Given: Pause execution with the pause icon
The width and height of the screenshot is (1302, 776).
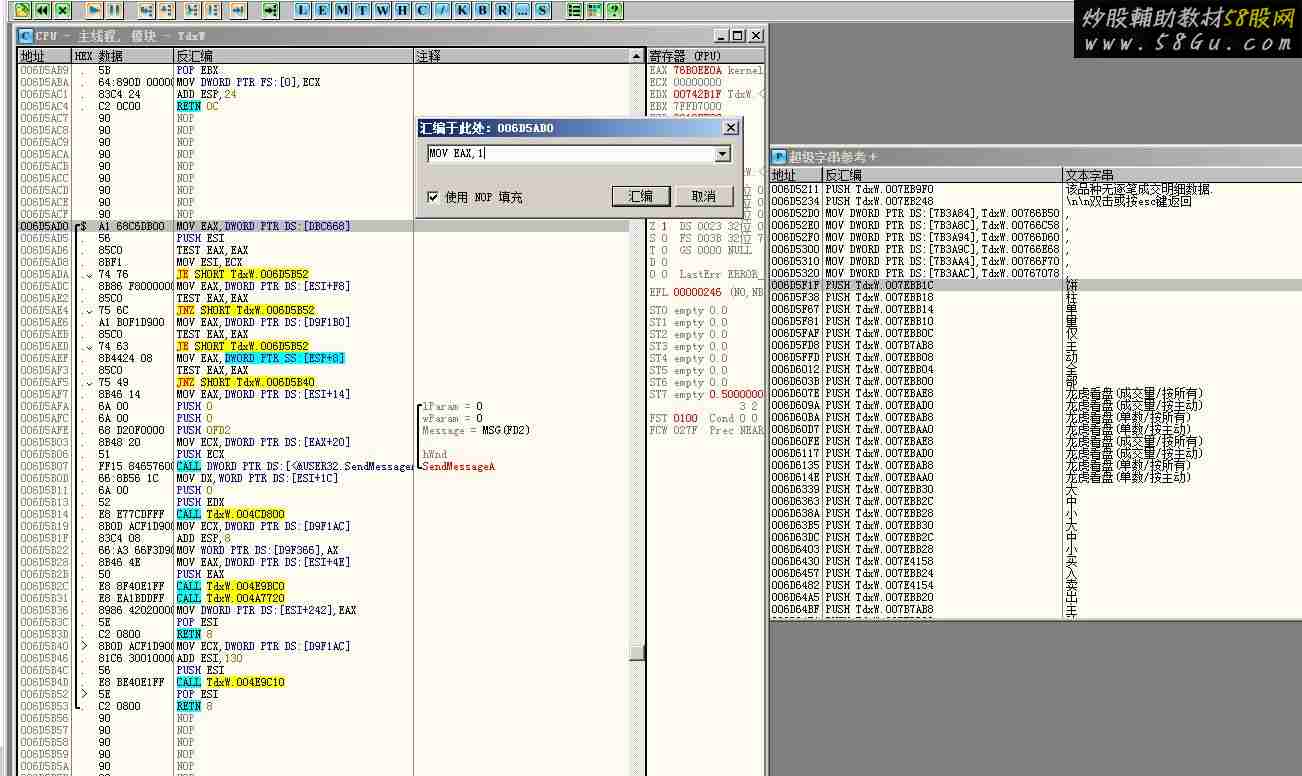Looking at the screenshot, I should click(115, 10).
